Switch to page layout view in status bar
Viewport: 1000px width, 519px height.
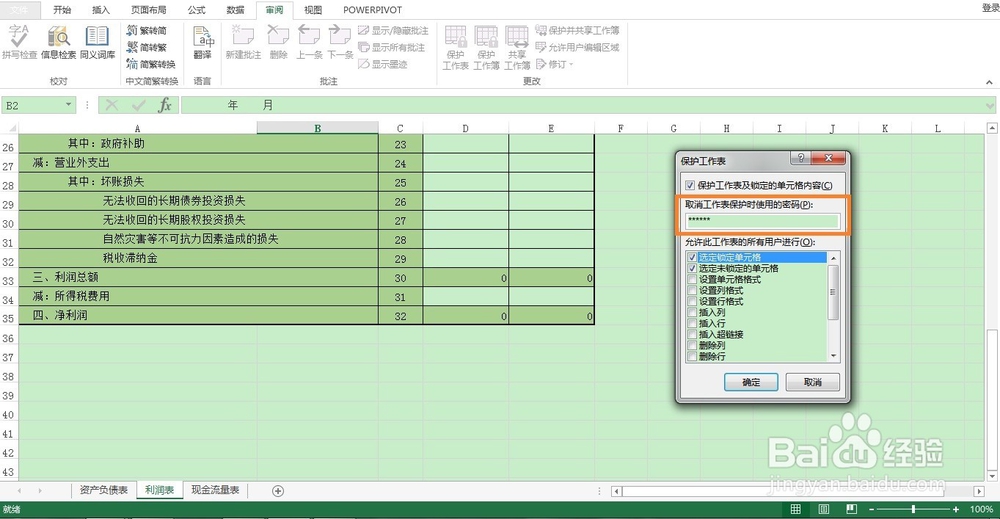pos(823,509)
